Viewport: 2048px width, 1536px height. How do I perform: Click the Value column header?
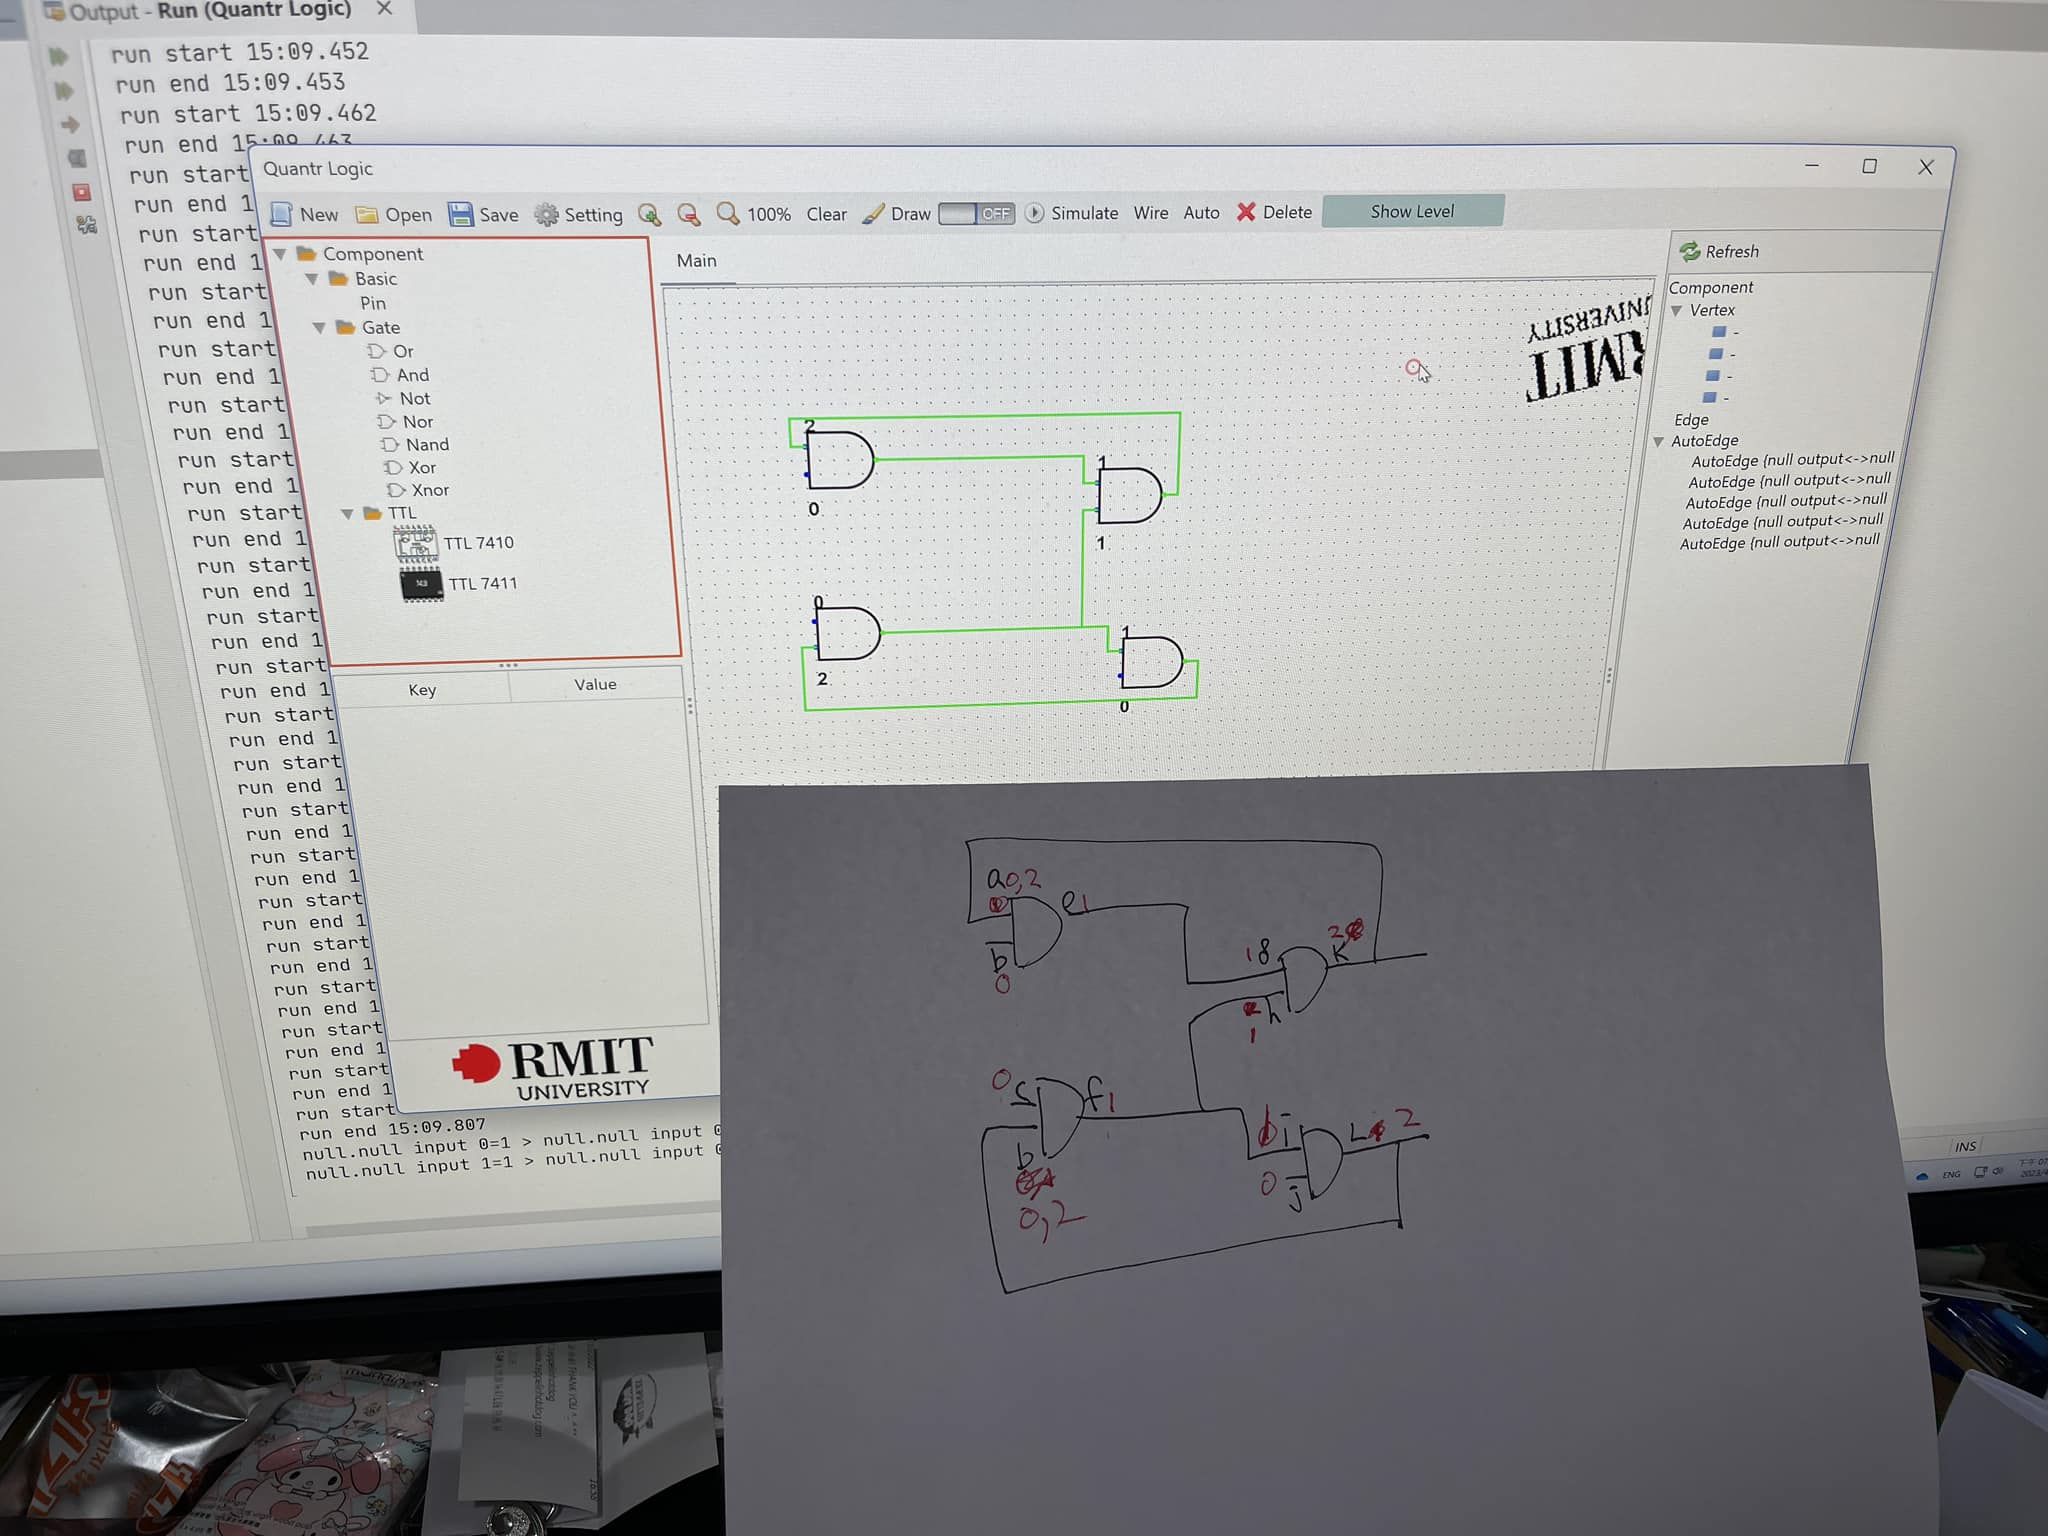point(595,685)
